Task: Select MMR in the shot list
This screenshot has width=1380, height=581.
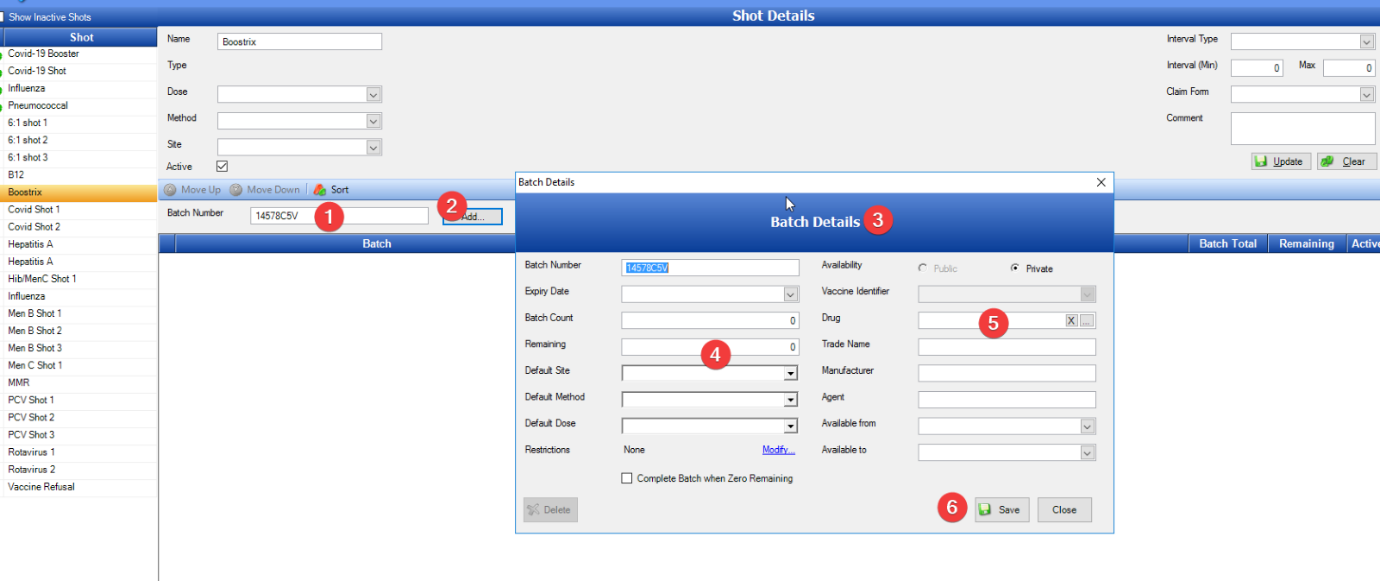Action: click(x=20, y=383)
